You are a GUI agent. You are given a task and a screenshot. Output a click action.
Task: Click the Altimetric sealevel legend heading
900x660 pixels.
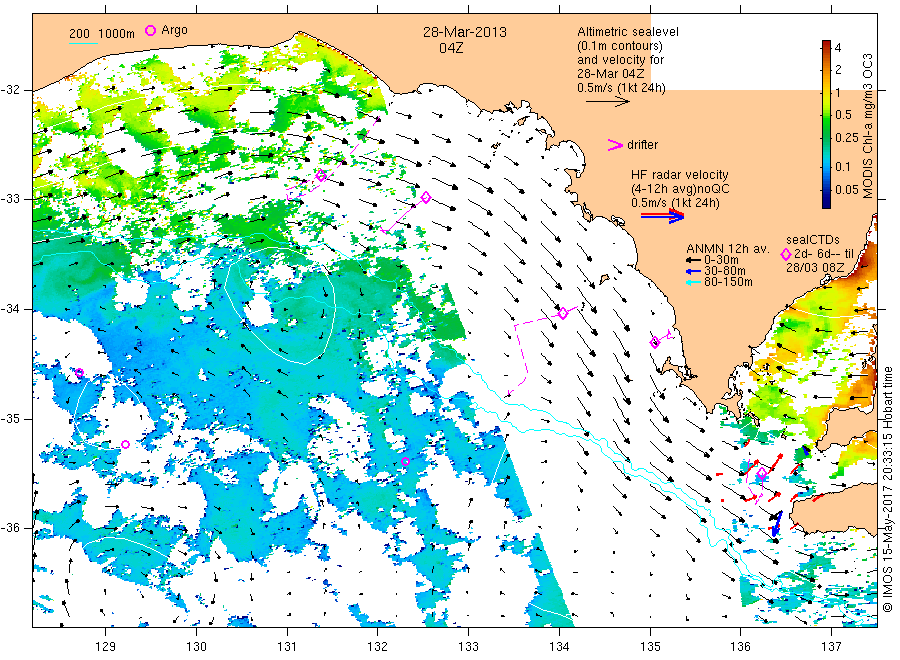[628, 32]
